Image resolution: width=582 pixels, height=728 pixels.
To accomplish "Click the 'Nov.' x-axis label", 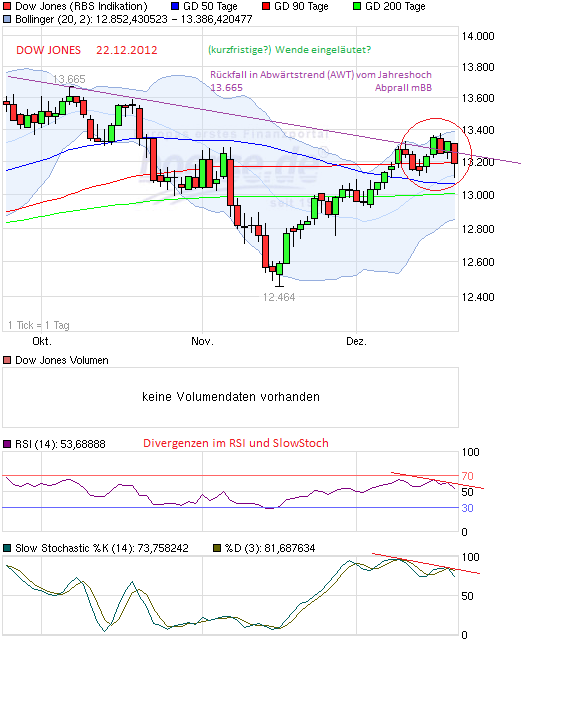I will coord(202,341).
